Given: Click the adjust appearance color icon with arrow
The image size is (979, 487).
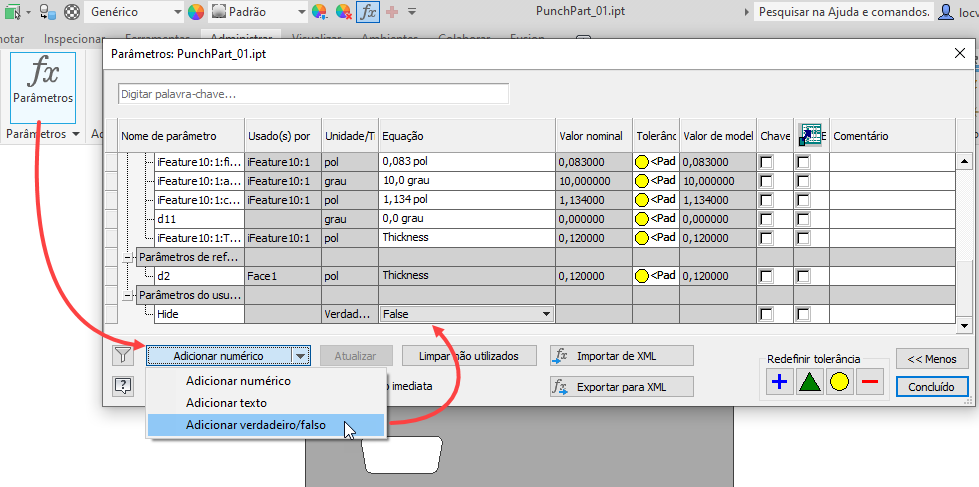Looking at the screenshot, I should tap(320, 11).
